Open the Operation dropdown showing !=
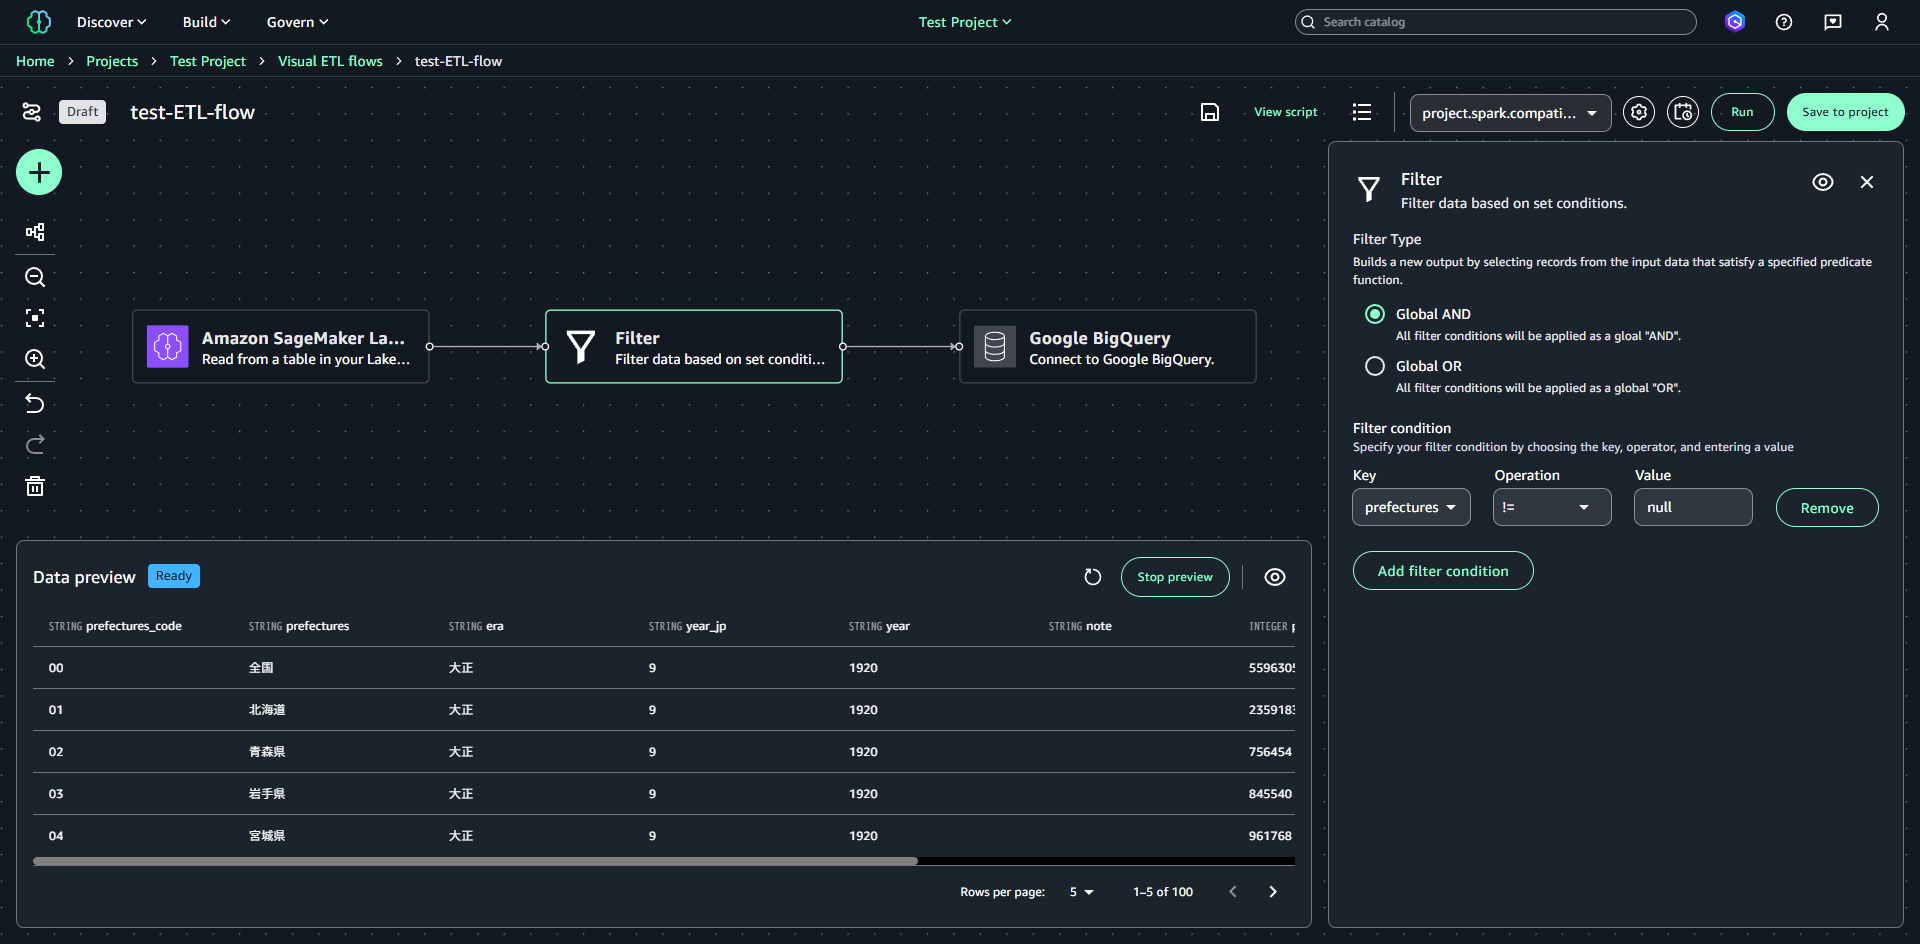 [x=1552, y=507]
